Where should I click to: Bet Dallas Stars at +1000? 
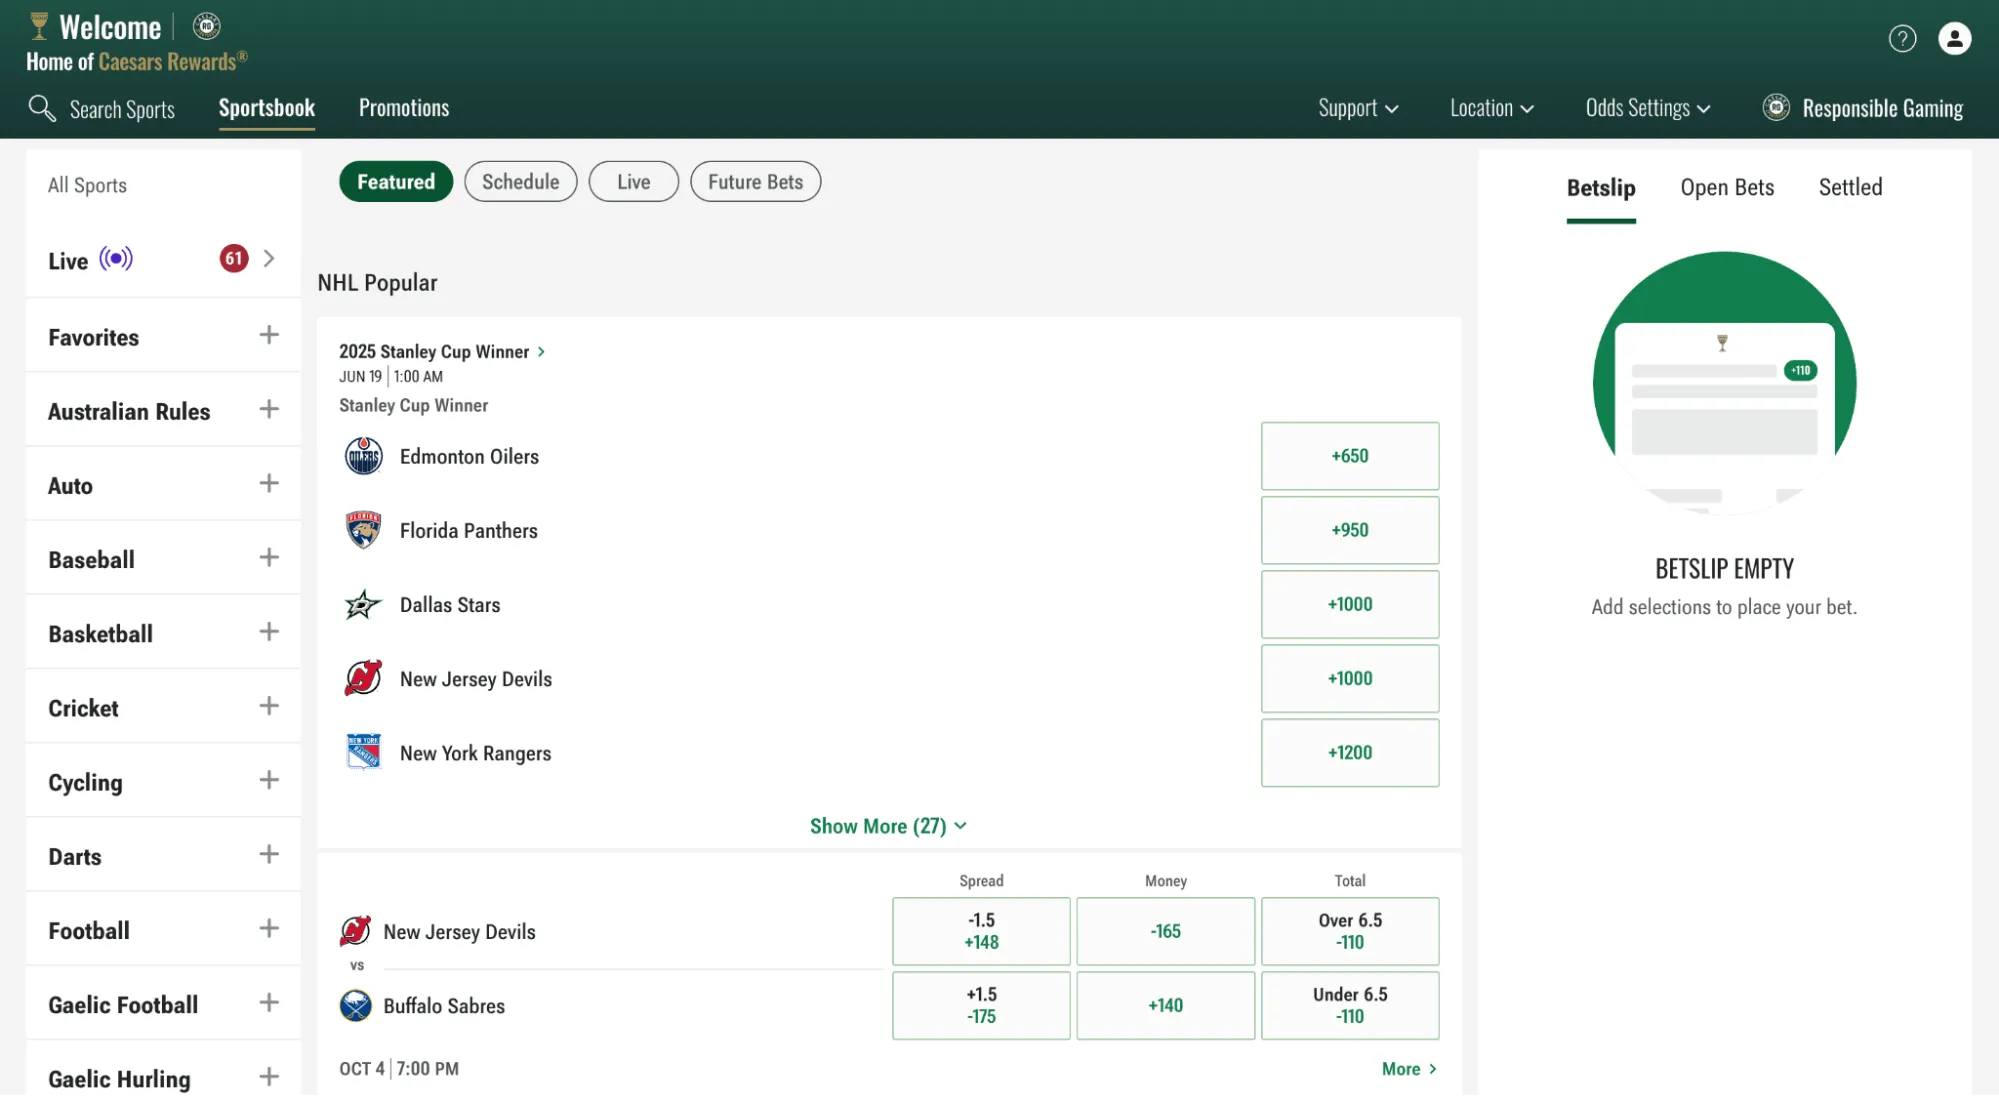pos(1350,604)
